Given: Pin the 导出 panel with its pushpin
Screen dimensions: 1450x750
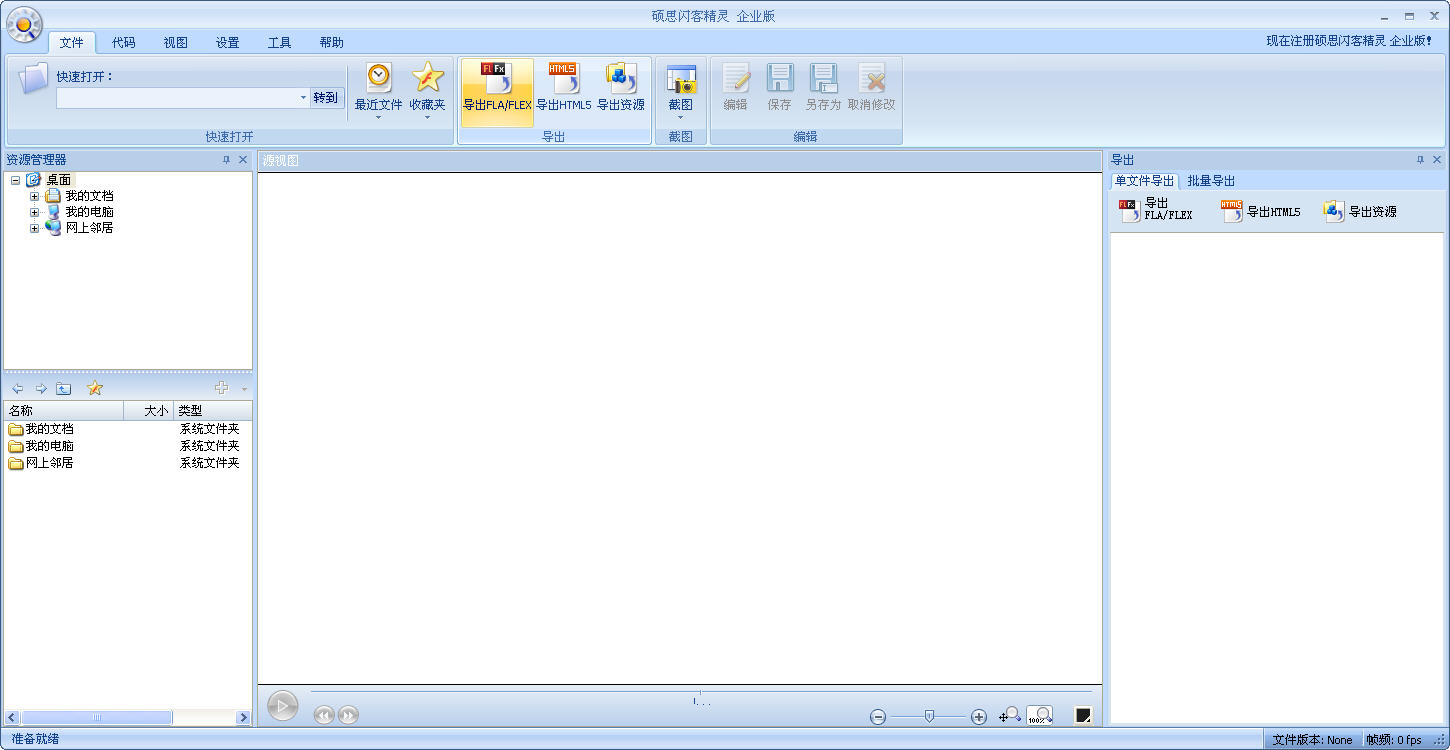Looking at the screenshot, I should tap(1420, 160).
